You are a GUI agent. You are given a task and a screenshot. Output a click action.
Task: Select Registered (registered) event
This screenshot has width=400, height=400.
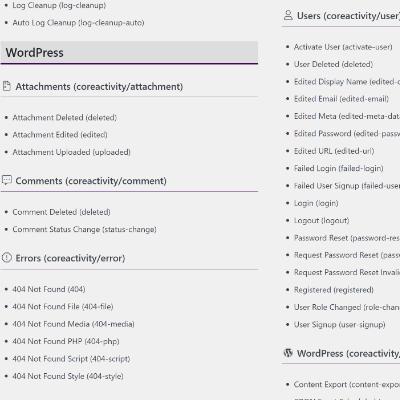point(334,290)
